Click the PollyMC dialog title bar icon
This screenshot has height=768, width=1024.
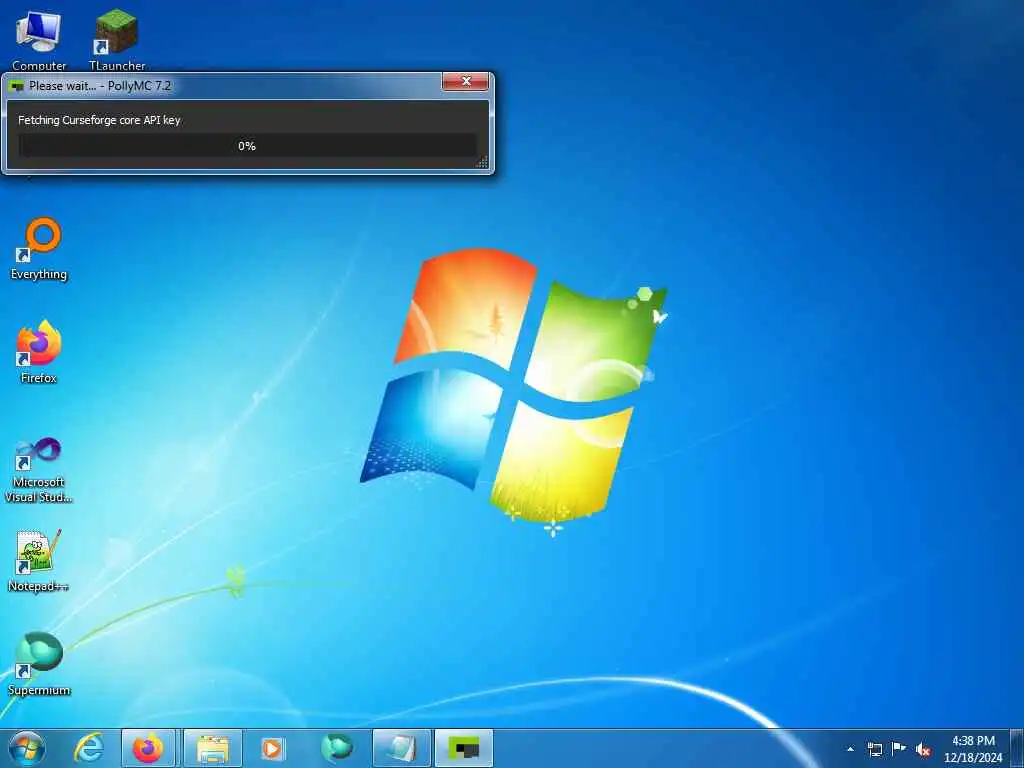(17, 86)
